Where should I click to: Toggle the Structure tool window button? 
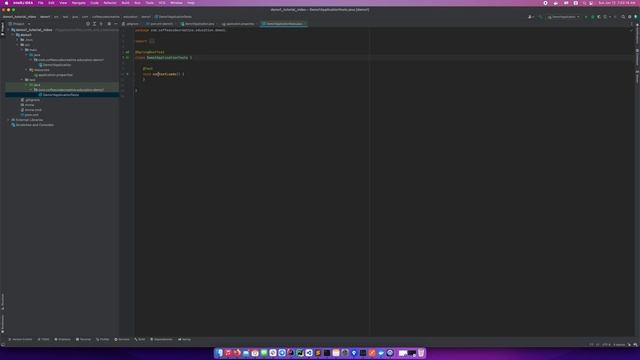[2, 302]
